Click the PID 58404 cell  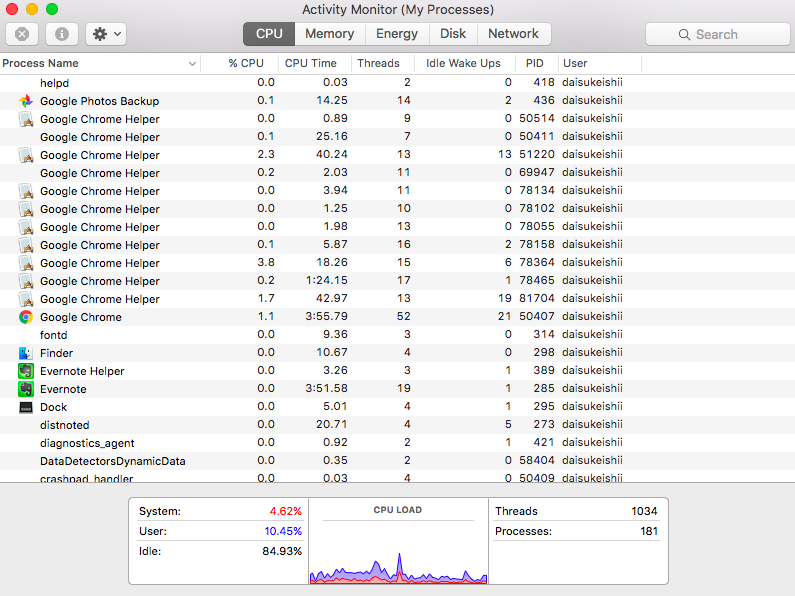[537, 460]
